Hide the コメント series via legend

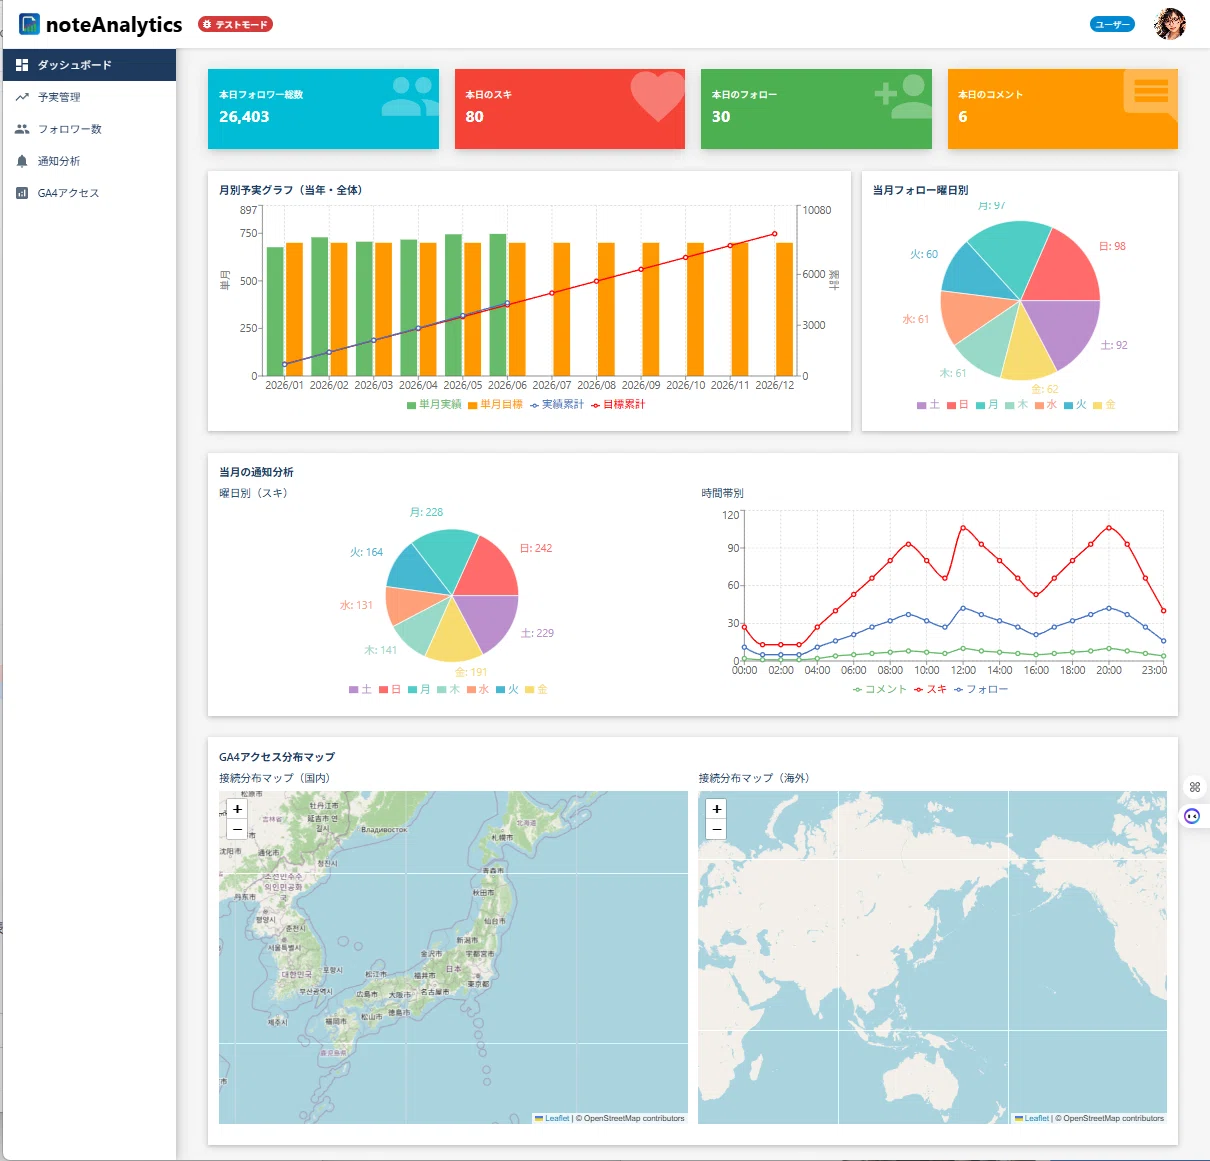[880, 689]
